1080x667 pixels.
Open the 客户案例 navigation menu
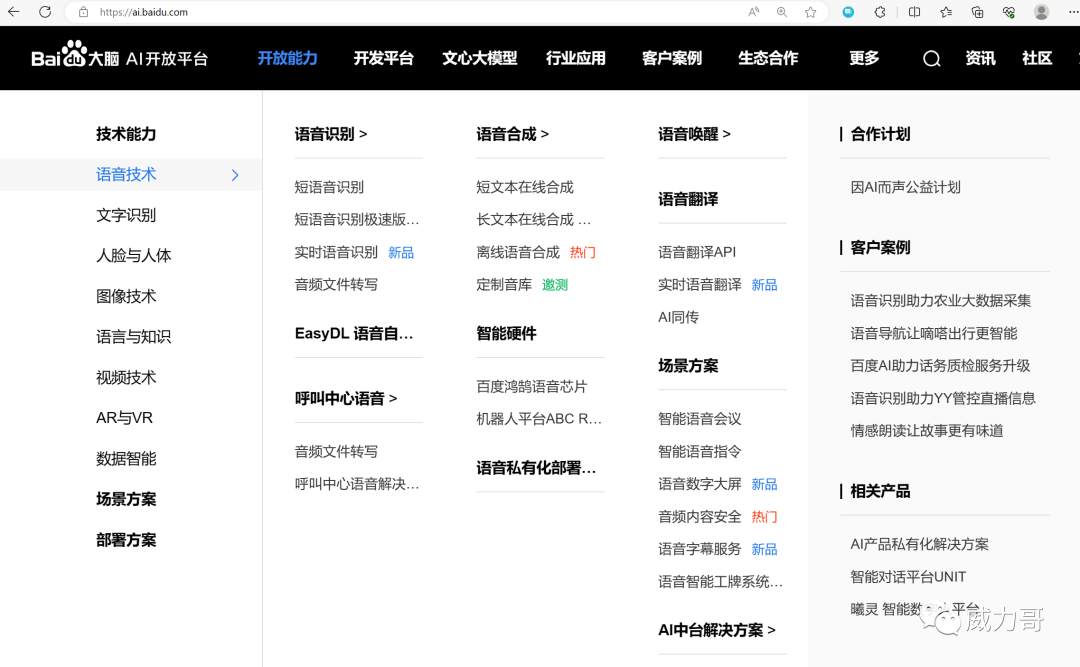tap(672, 59)
